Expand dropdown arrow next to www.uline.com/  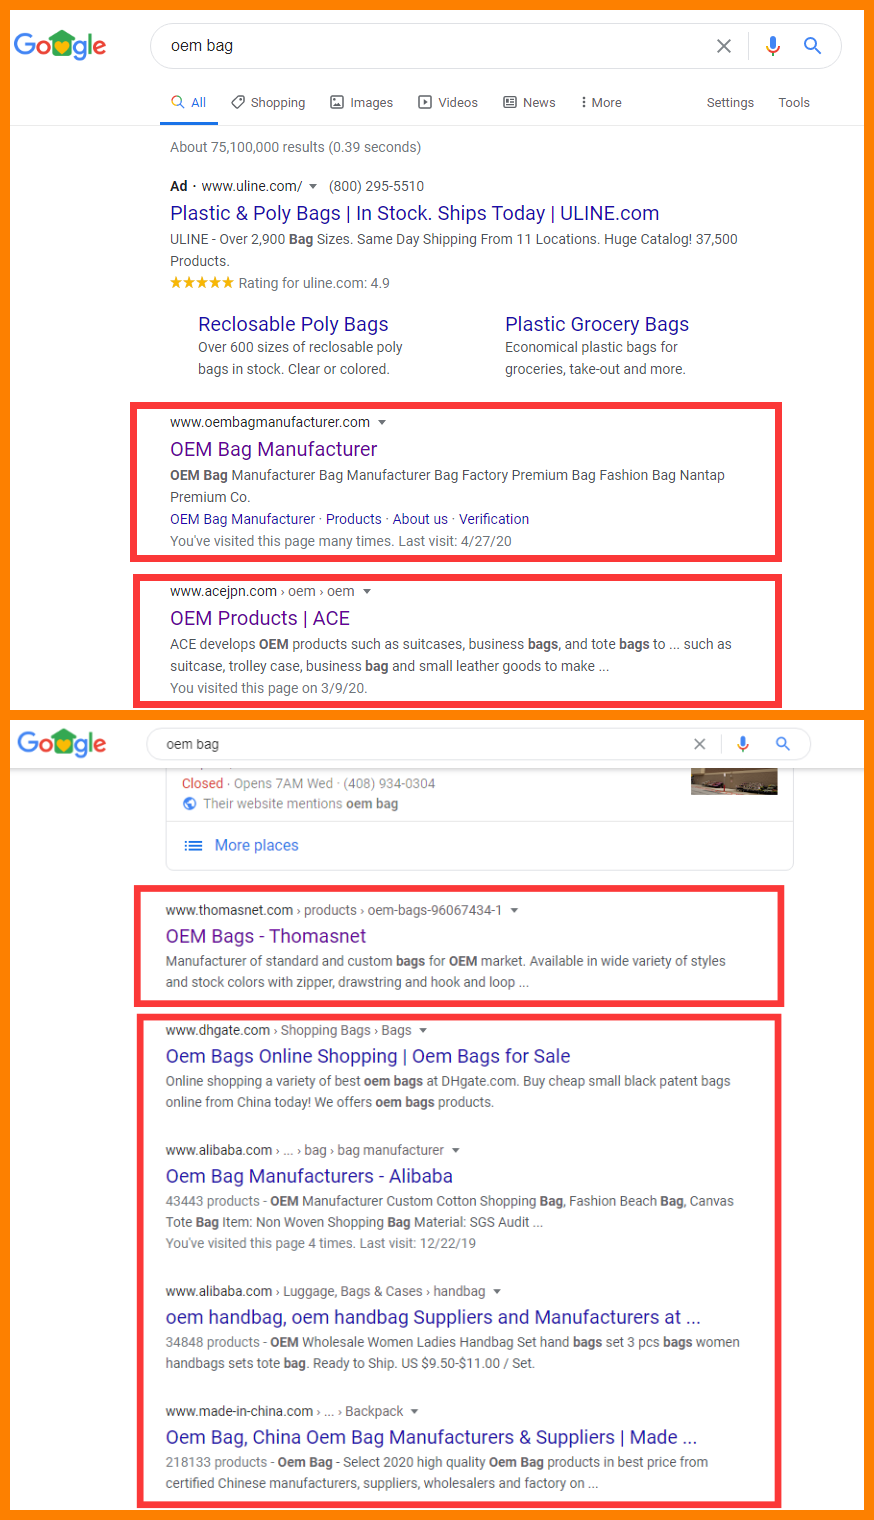(313, 187)
